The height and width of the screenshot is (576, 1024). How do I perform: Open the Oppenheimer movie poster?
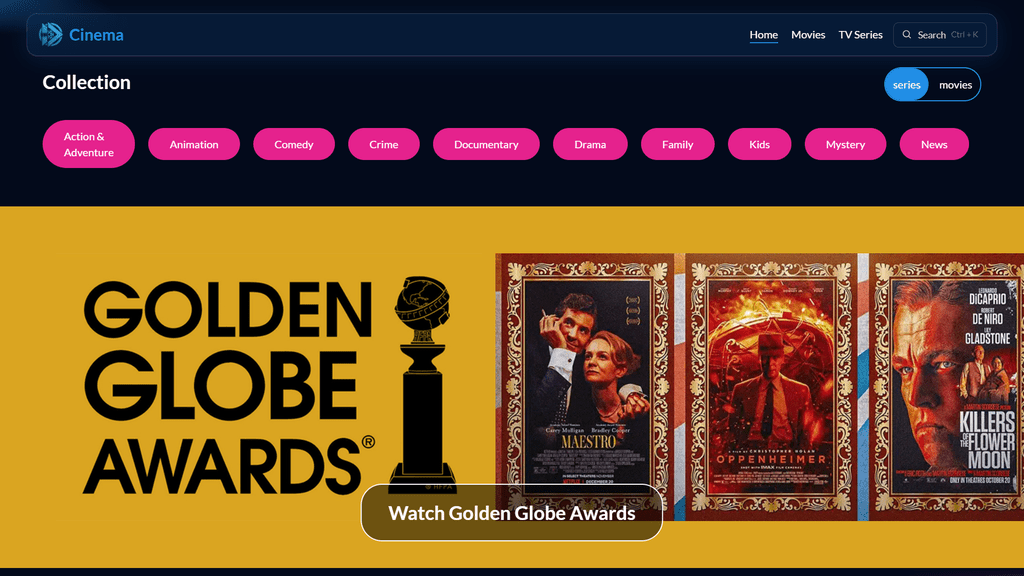pos(771,385)
